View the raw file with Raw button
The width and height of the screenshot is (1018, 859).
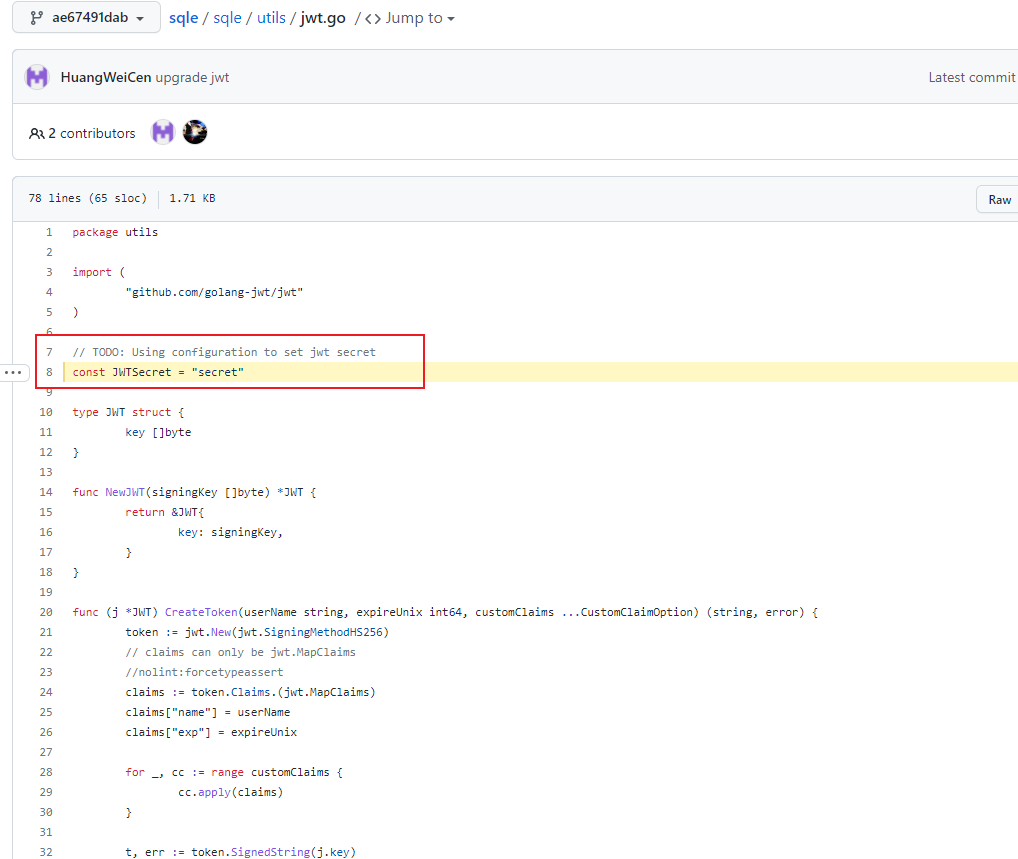pos(999,199)
